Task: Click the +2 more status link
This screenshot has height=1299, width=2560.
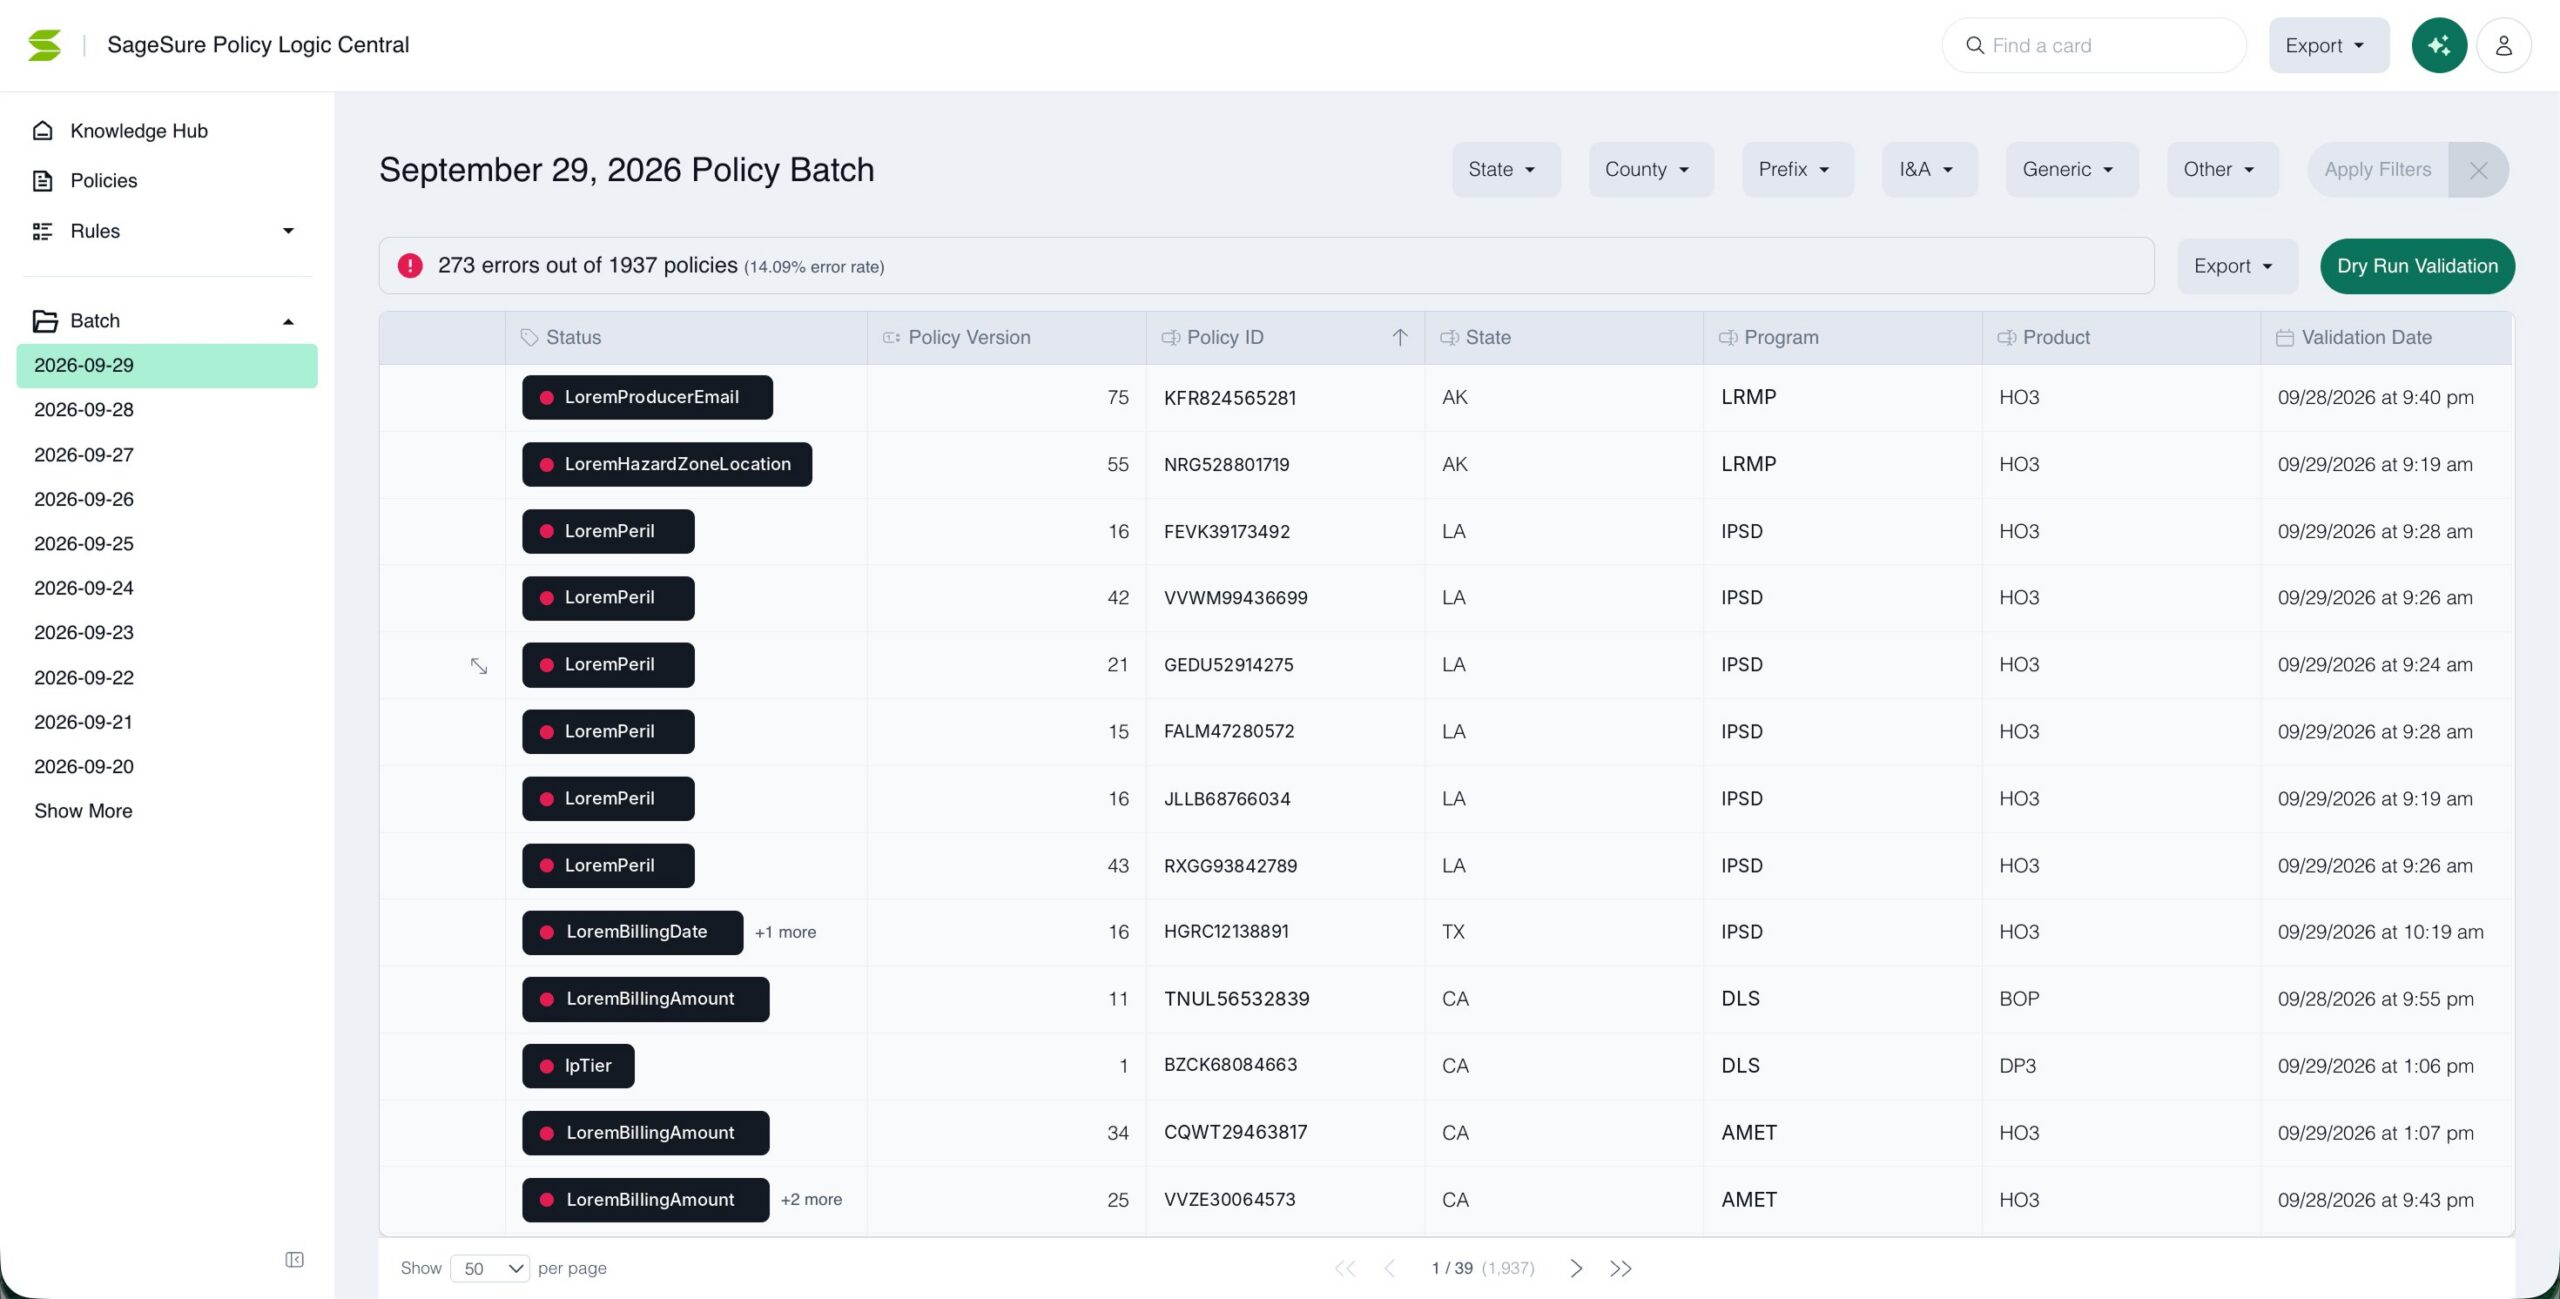Action: click(811, 1199)
